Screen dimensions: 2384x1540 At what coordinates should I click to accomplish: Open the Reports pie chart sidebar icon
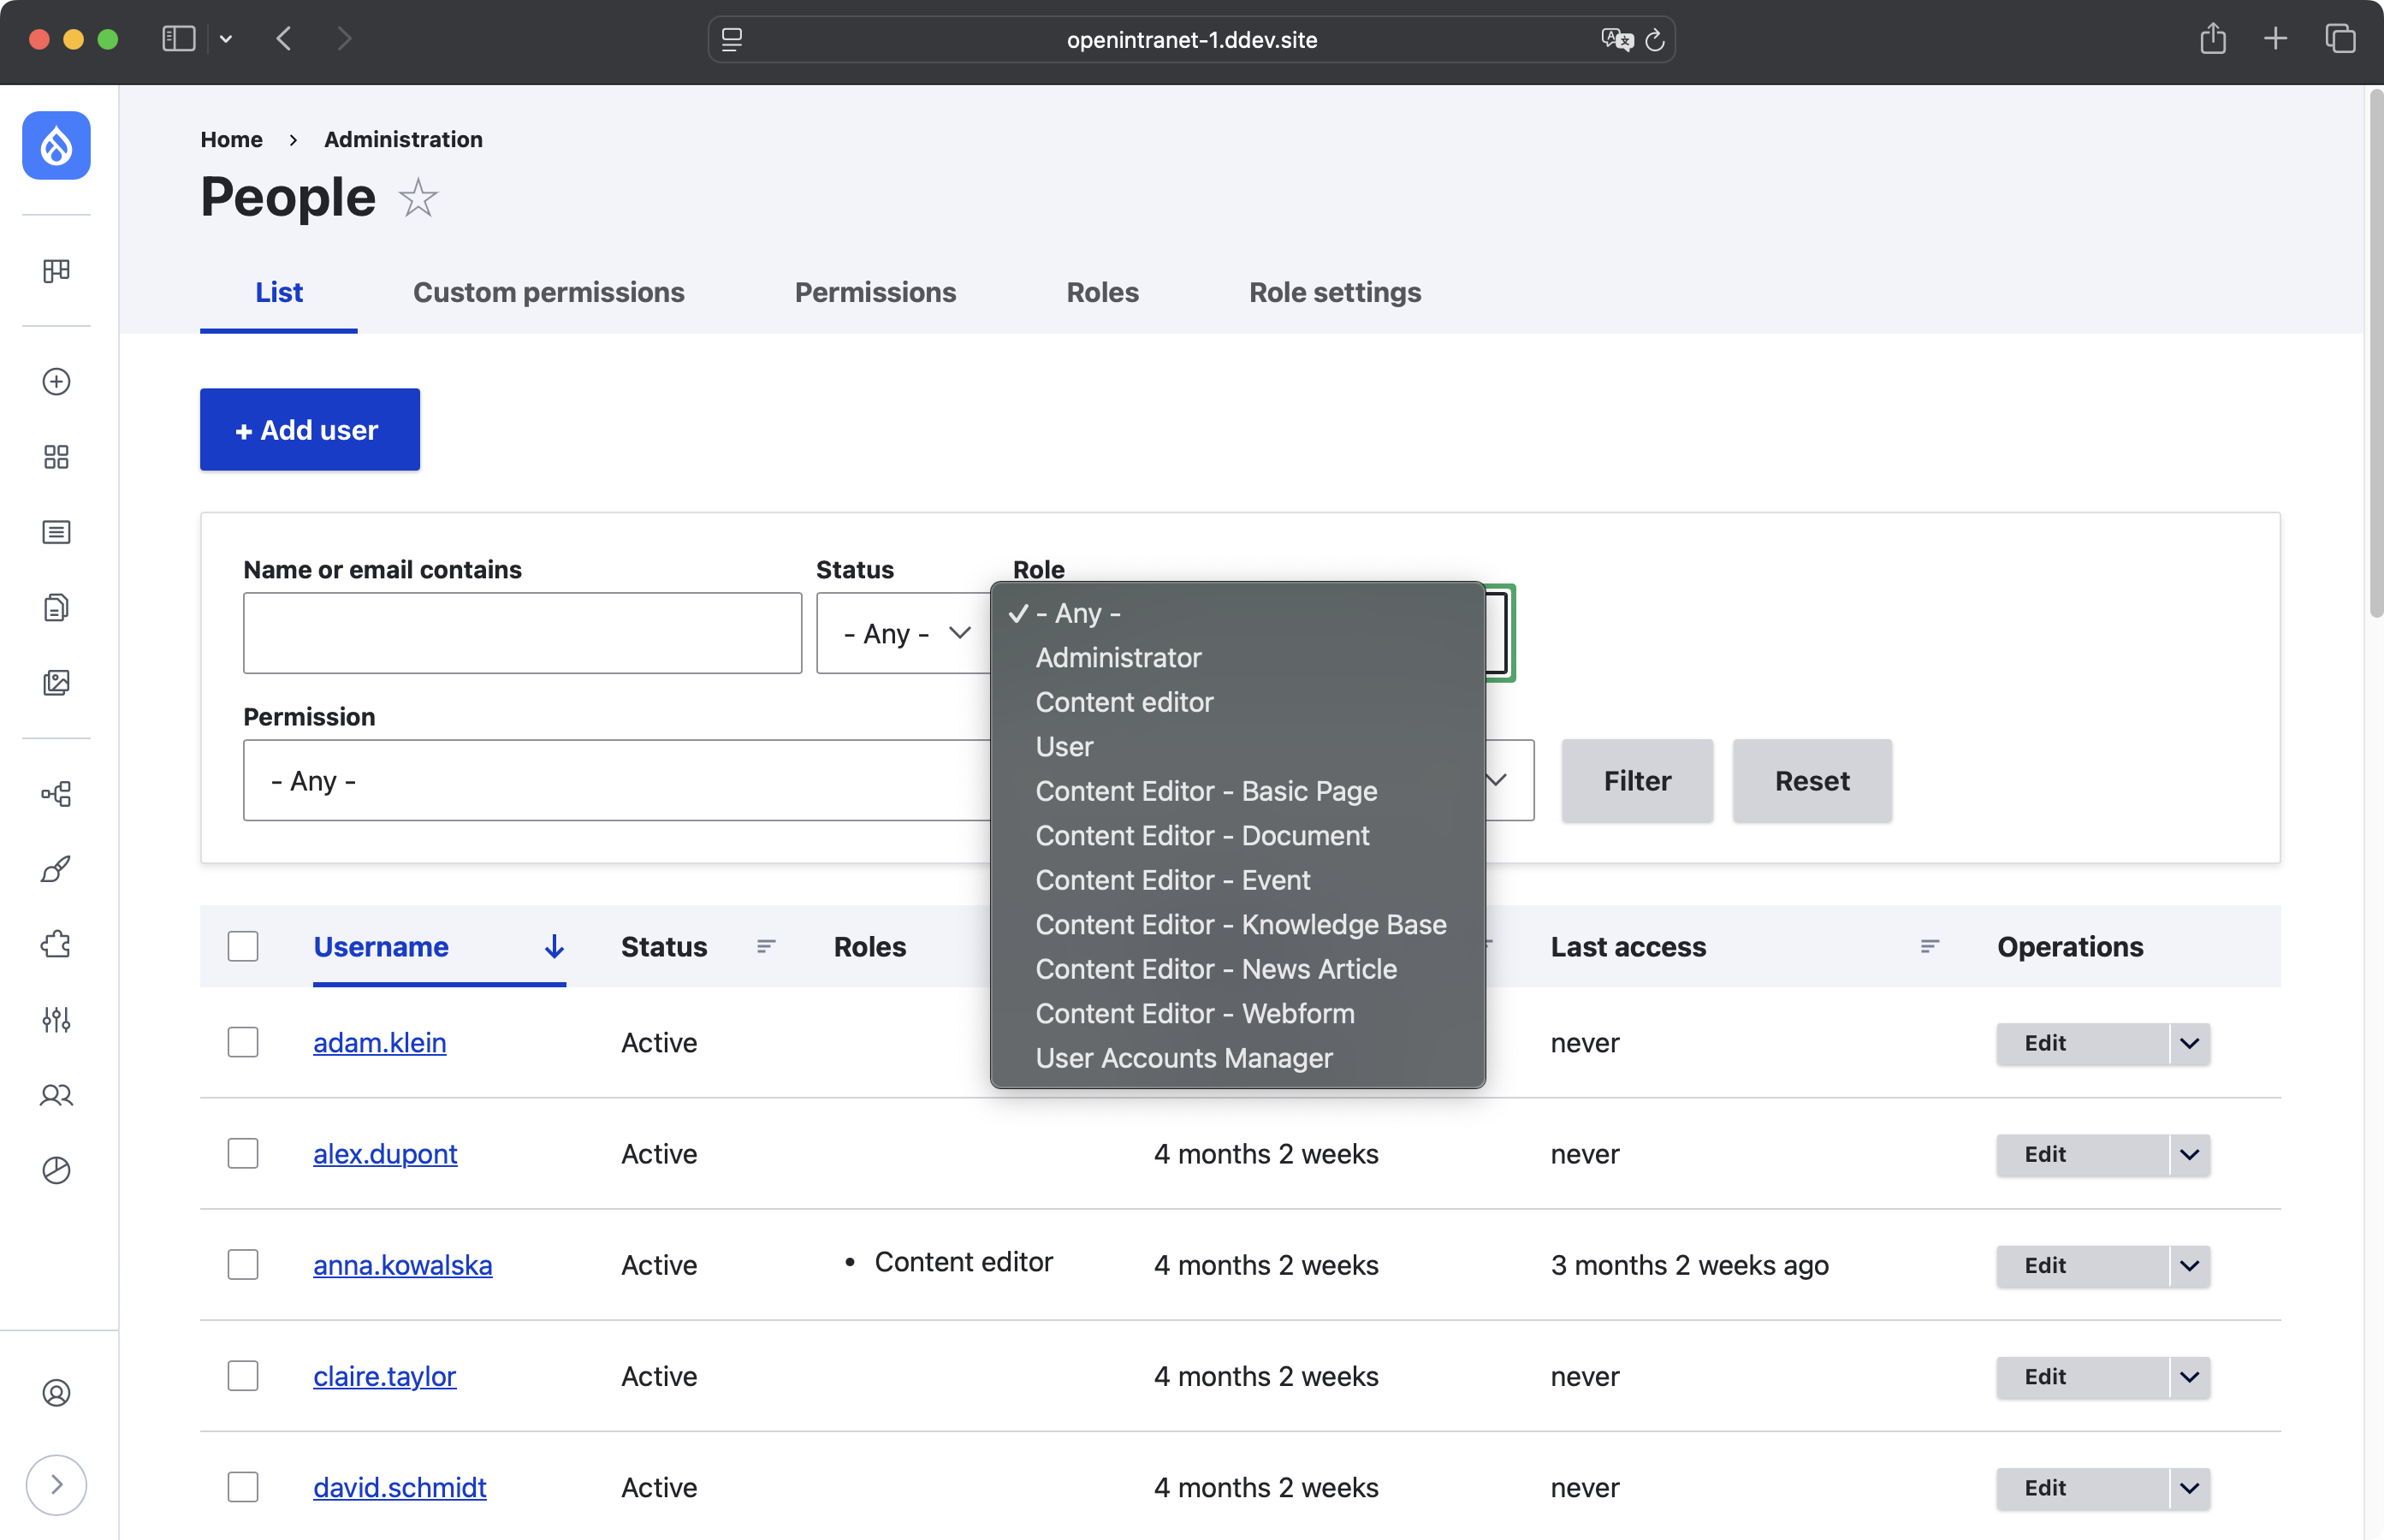click(56, 1170)
